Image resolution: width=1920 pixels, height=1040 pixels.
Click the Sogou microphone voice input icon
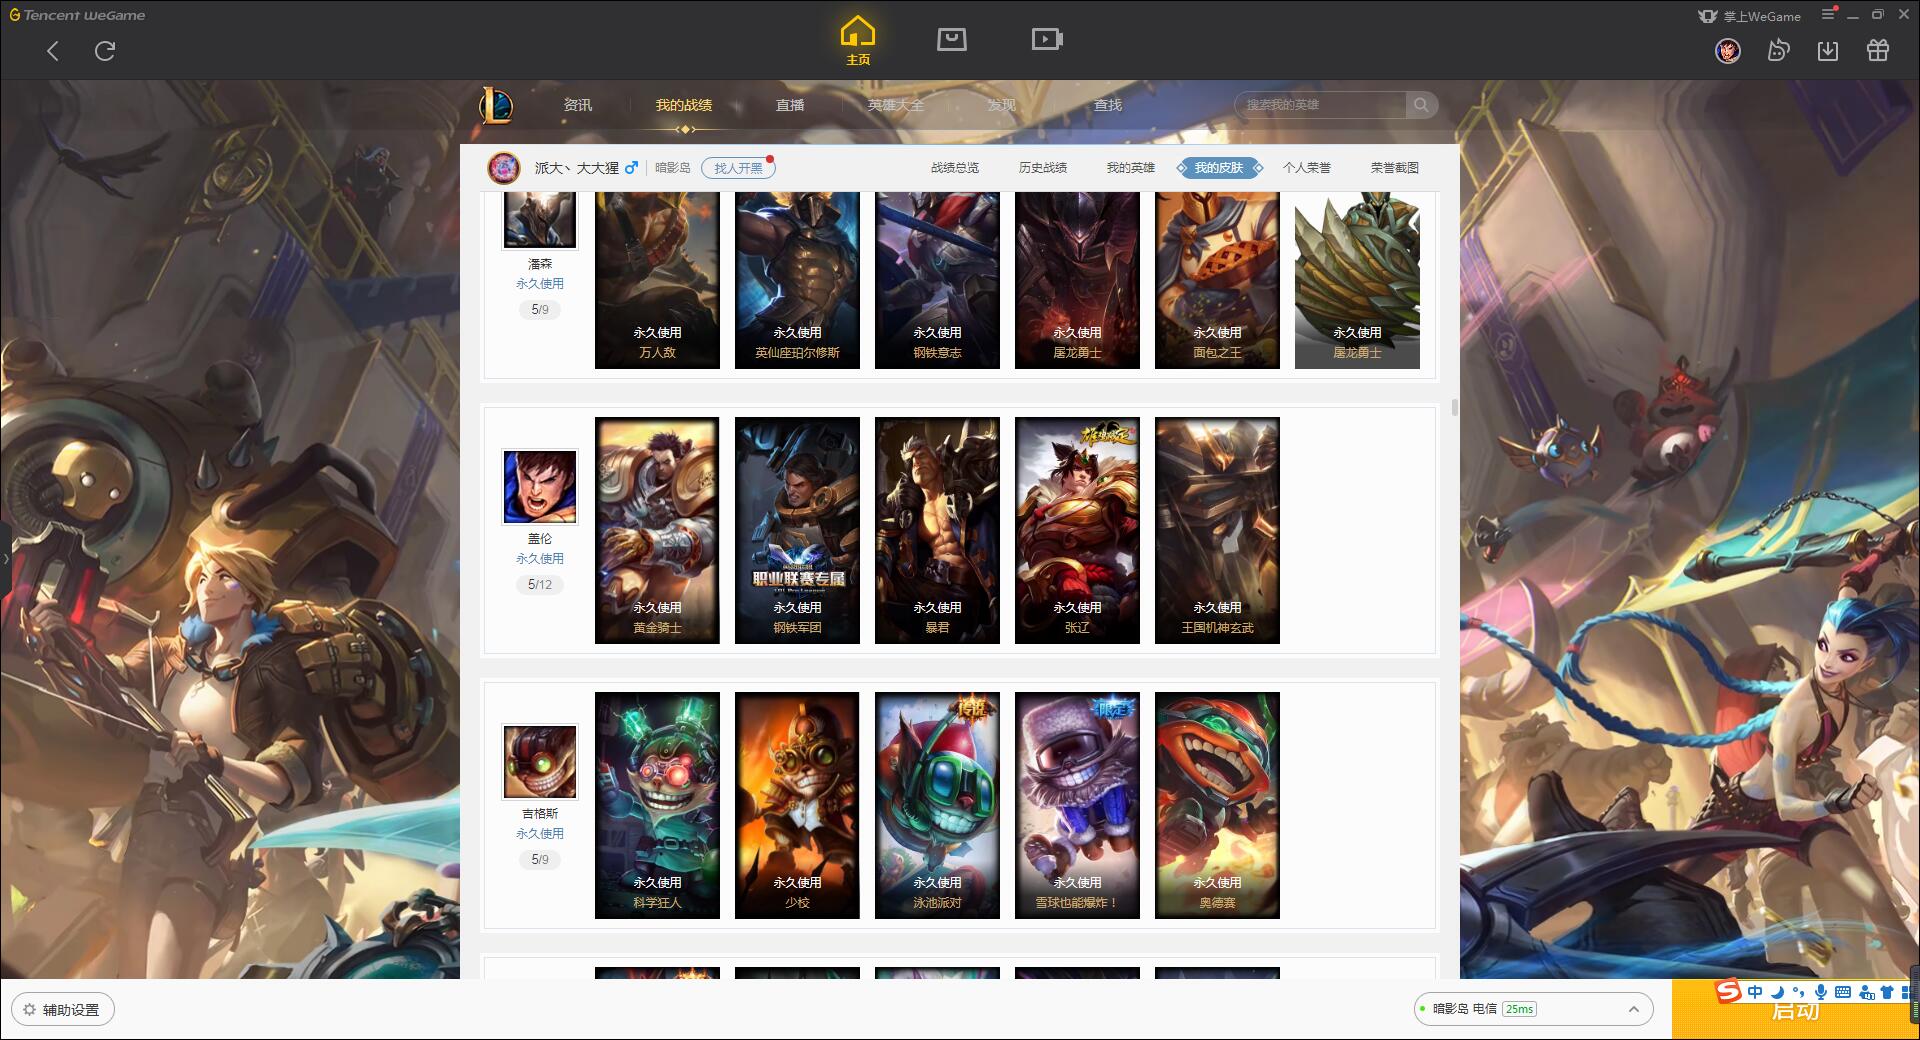click(x=1821, y=992)
